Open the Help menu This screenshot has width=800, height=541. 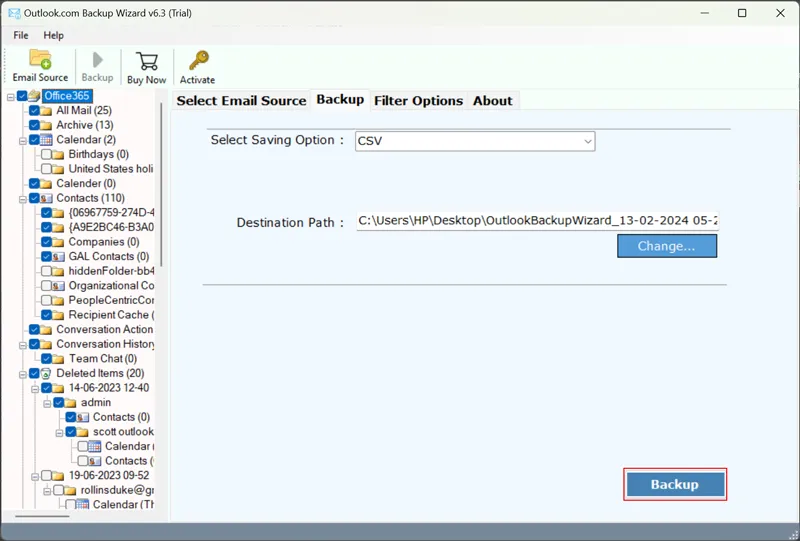(x=53, y=35)
